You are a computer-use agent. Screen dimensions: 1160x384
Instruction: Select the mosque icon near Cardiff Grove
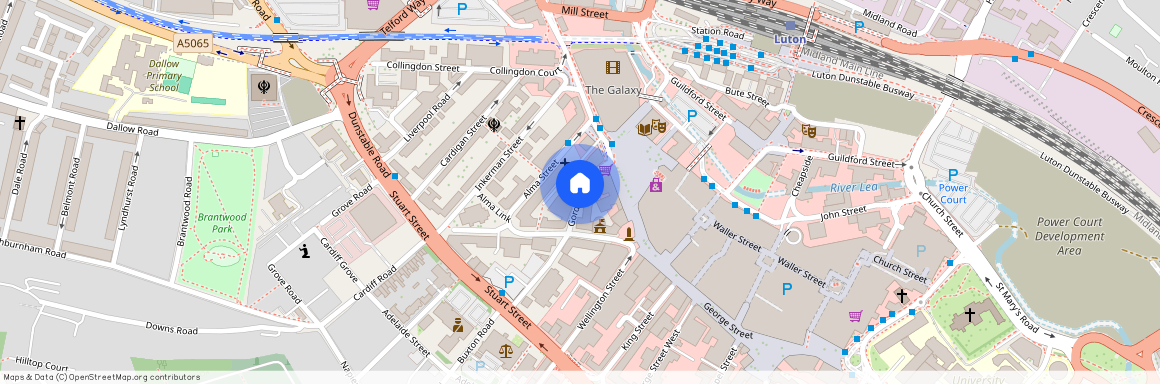pyautogui.click(x=305, y=252)
